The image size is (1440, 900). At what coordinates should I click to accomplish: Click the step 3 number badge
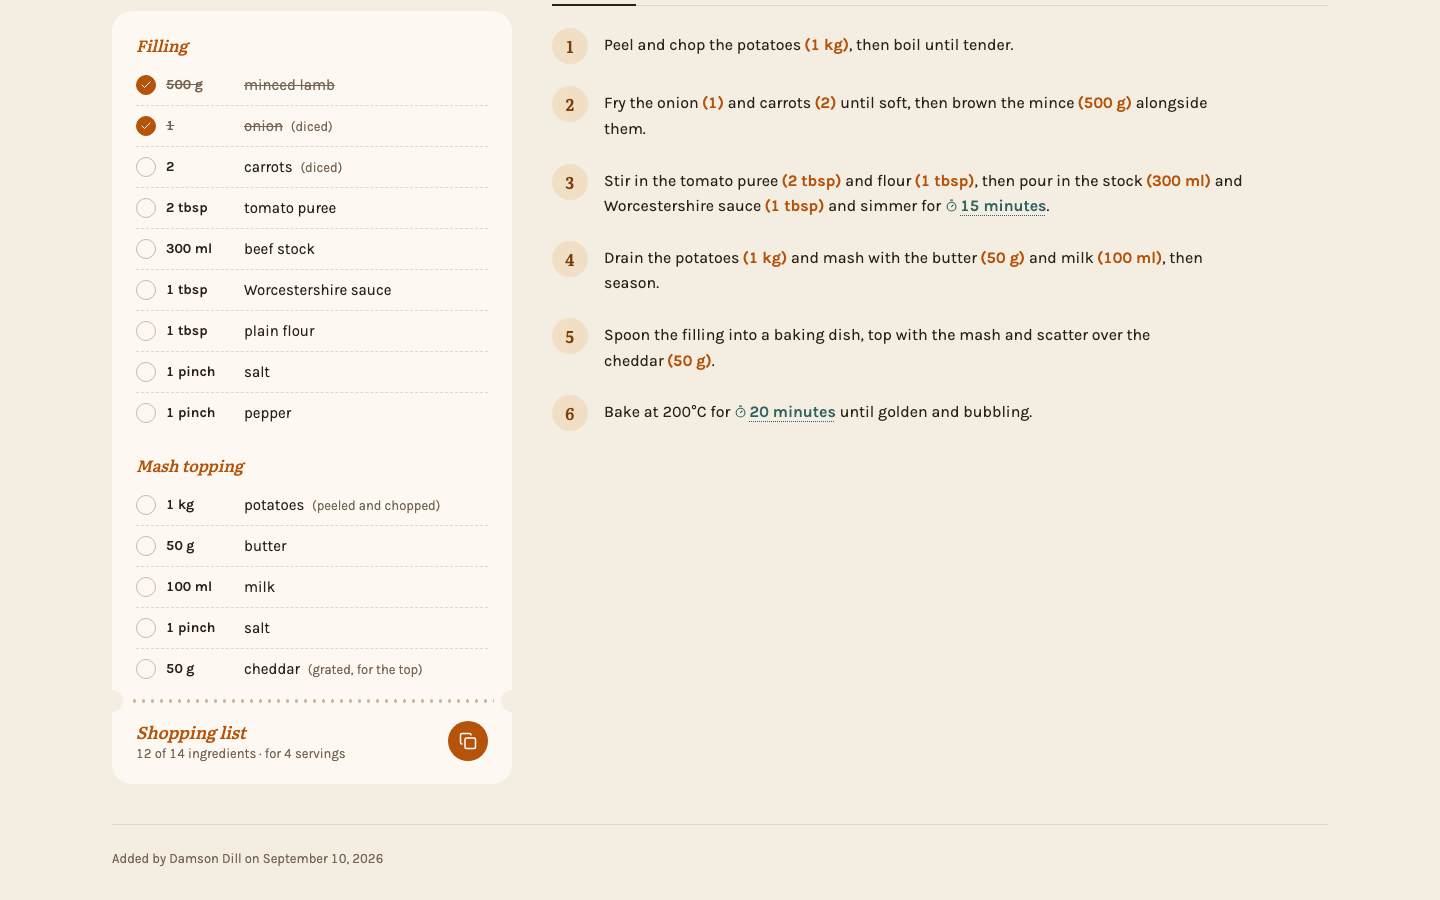coord(570,182)
